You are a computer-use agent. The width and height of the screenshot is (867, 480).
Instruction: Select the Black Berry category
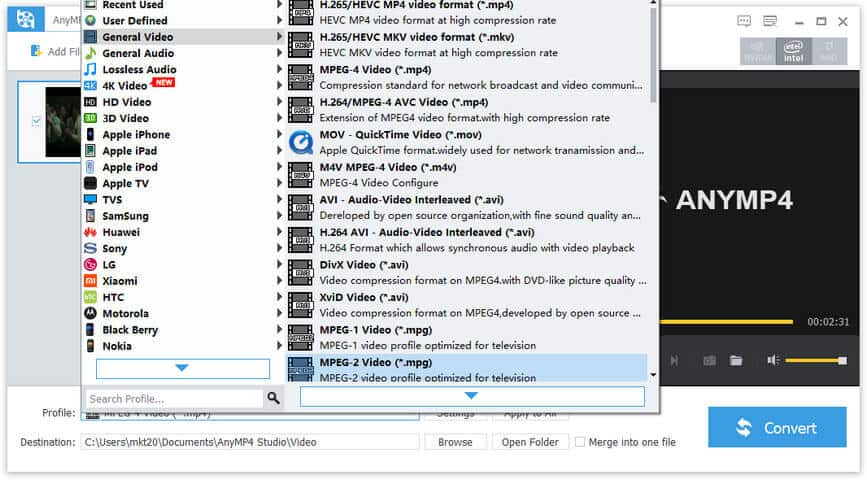(182, 330)
